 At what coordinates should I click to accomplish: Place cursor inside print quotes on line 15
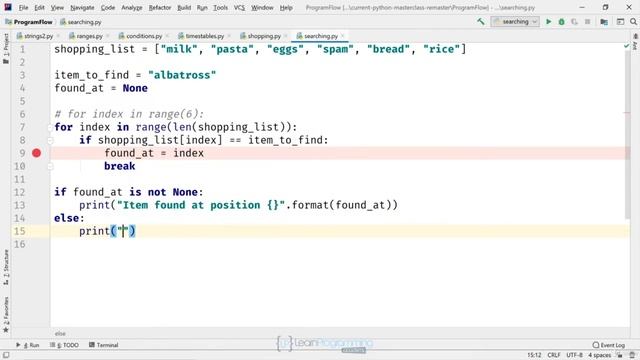(x=123, y=231)
